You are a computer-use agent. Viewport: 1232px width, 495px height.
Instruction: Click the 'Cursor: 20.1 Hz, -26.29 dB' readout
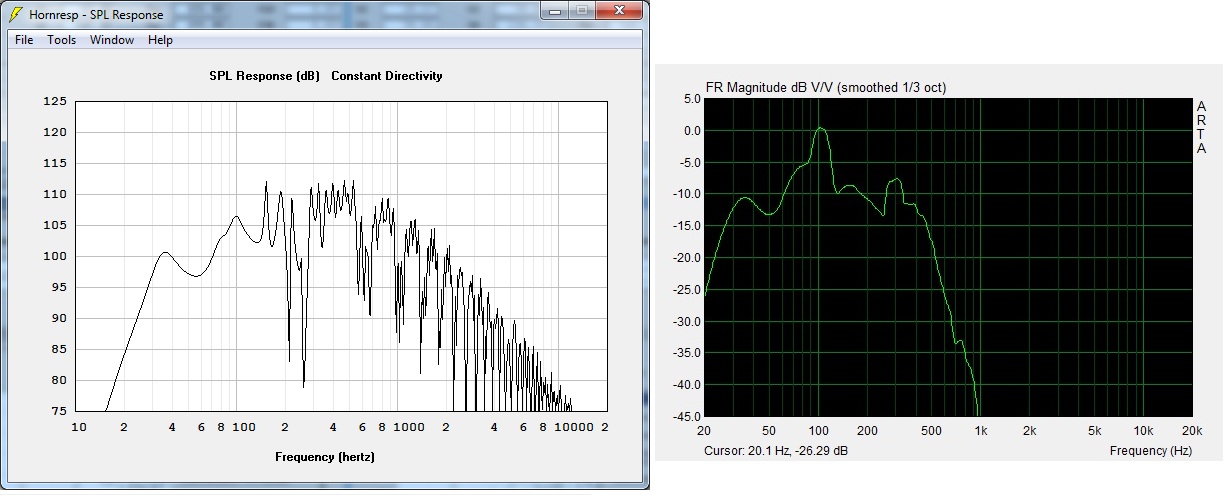click(778, 451)
